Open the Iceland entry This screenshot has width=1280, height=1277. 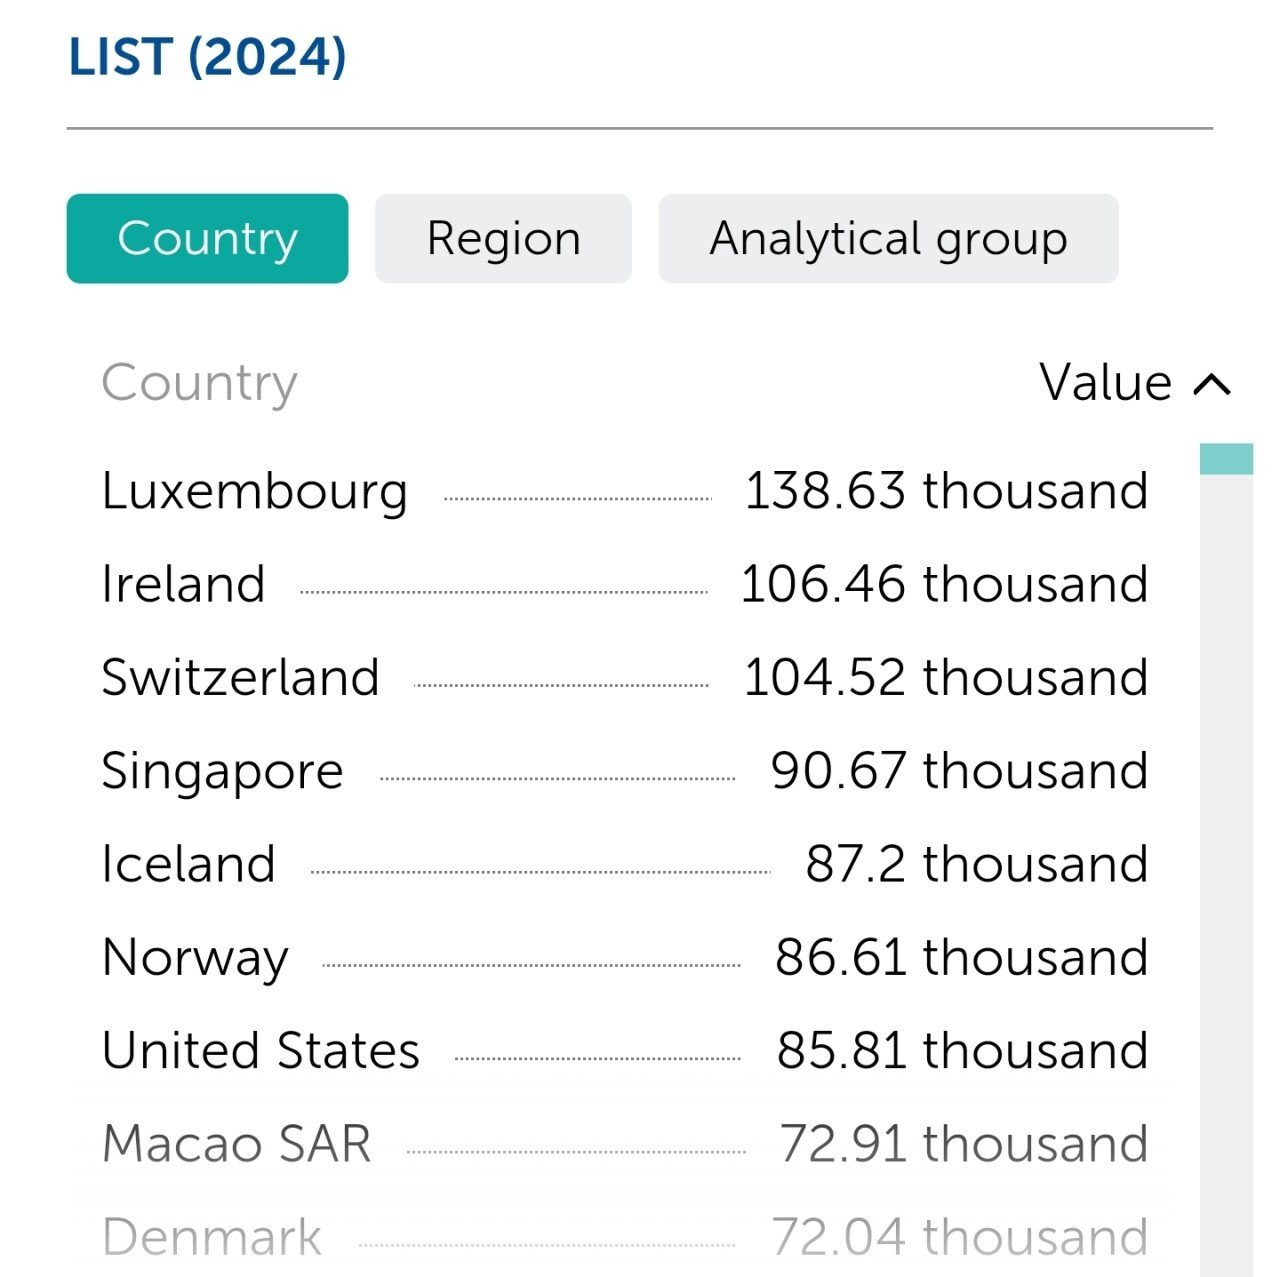tap(189, 864)
